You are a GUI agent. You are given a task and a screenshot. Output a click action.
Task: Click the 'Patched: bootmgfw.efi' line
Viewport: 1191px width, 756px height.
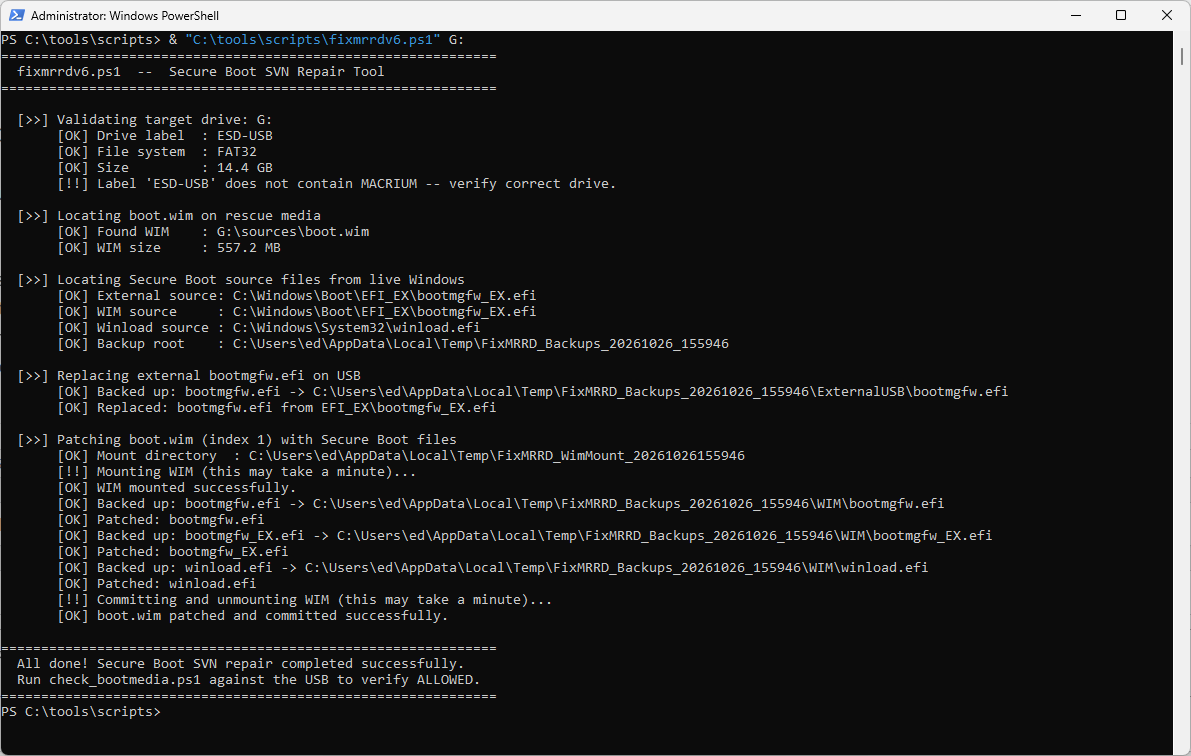[161, 519]
